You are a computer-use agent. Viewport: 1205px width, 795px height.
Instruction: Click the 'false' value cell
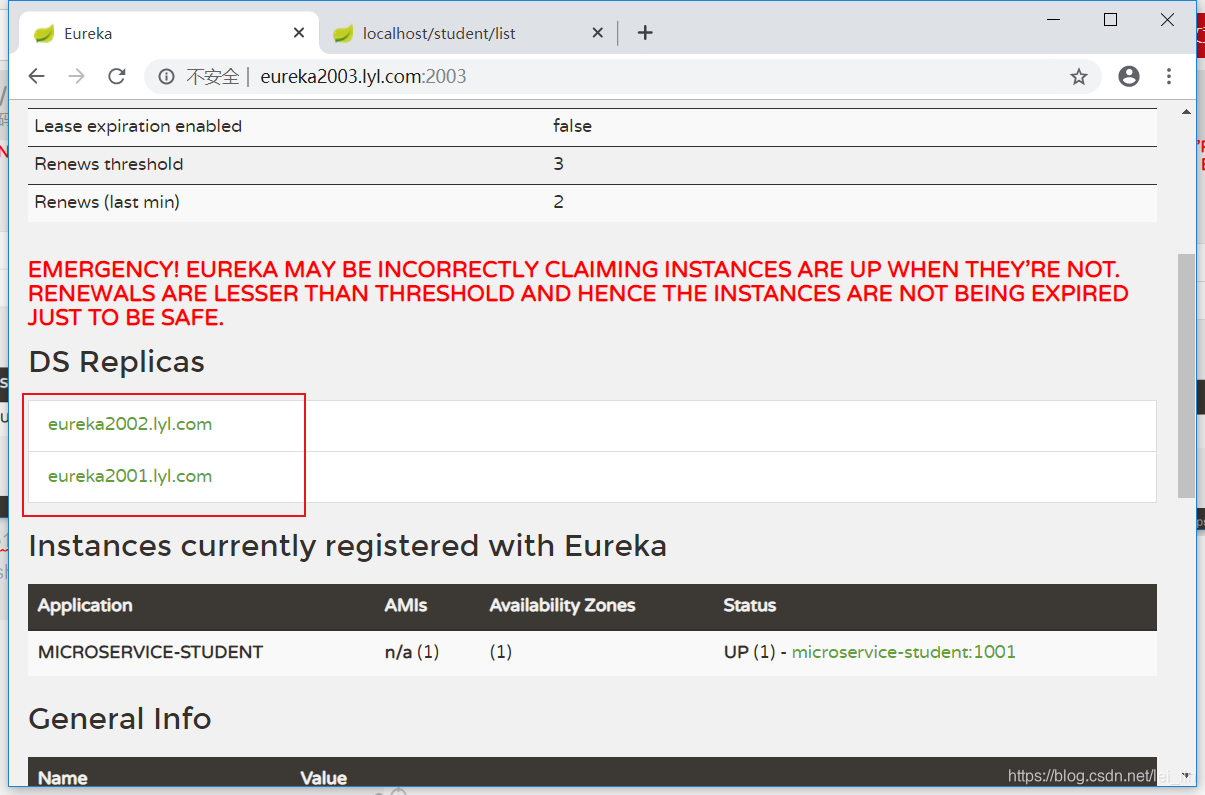click(x=572, y=126)
